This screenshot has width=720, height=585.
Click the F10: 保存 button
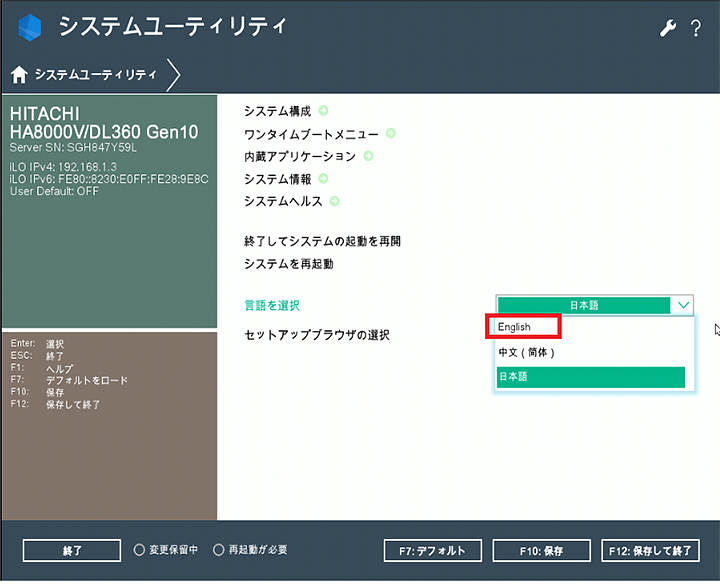(x=541, y=551)
